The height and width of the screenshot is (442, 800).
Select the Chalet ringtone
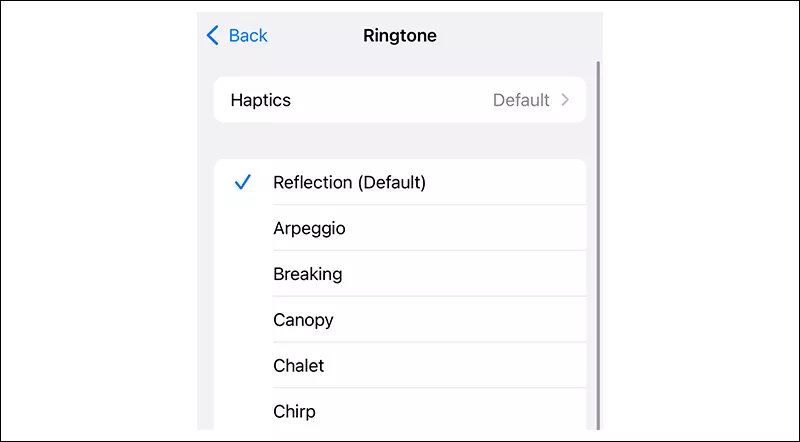tap(299, 366)
